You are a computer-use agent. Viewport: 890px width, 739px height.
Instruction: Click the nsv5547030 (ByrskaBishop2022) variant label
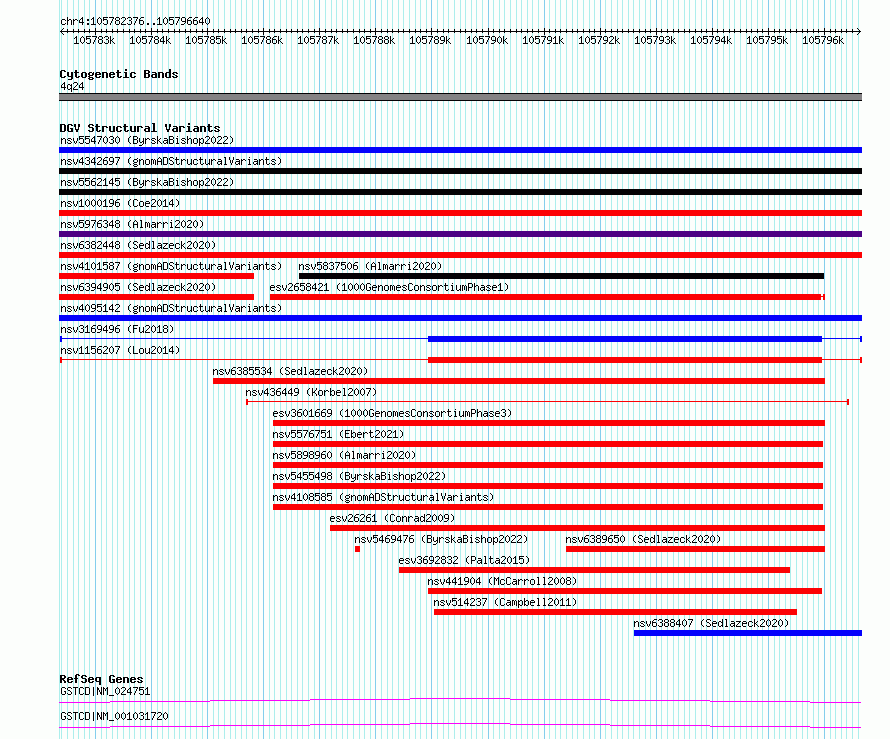pyautogui.click(x=147, y=140)
